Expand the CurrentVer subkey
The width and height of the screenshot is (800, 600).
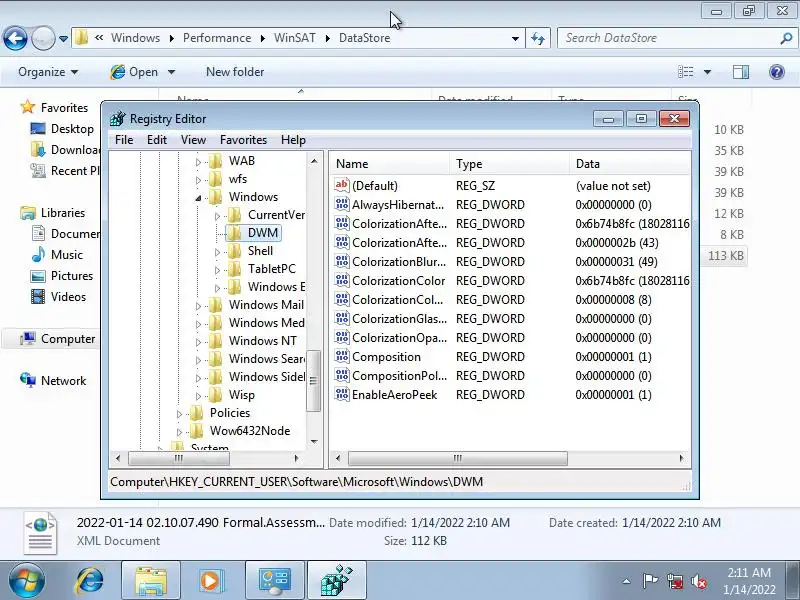217,216
